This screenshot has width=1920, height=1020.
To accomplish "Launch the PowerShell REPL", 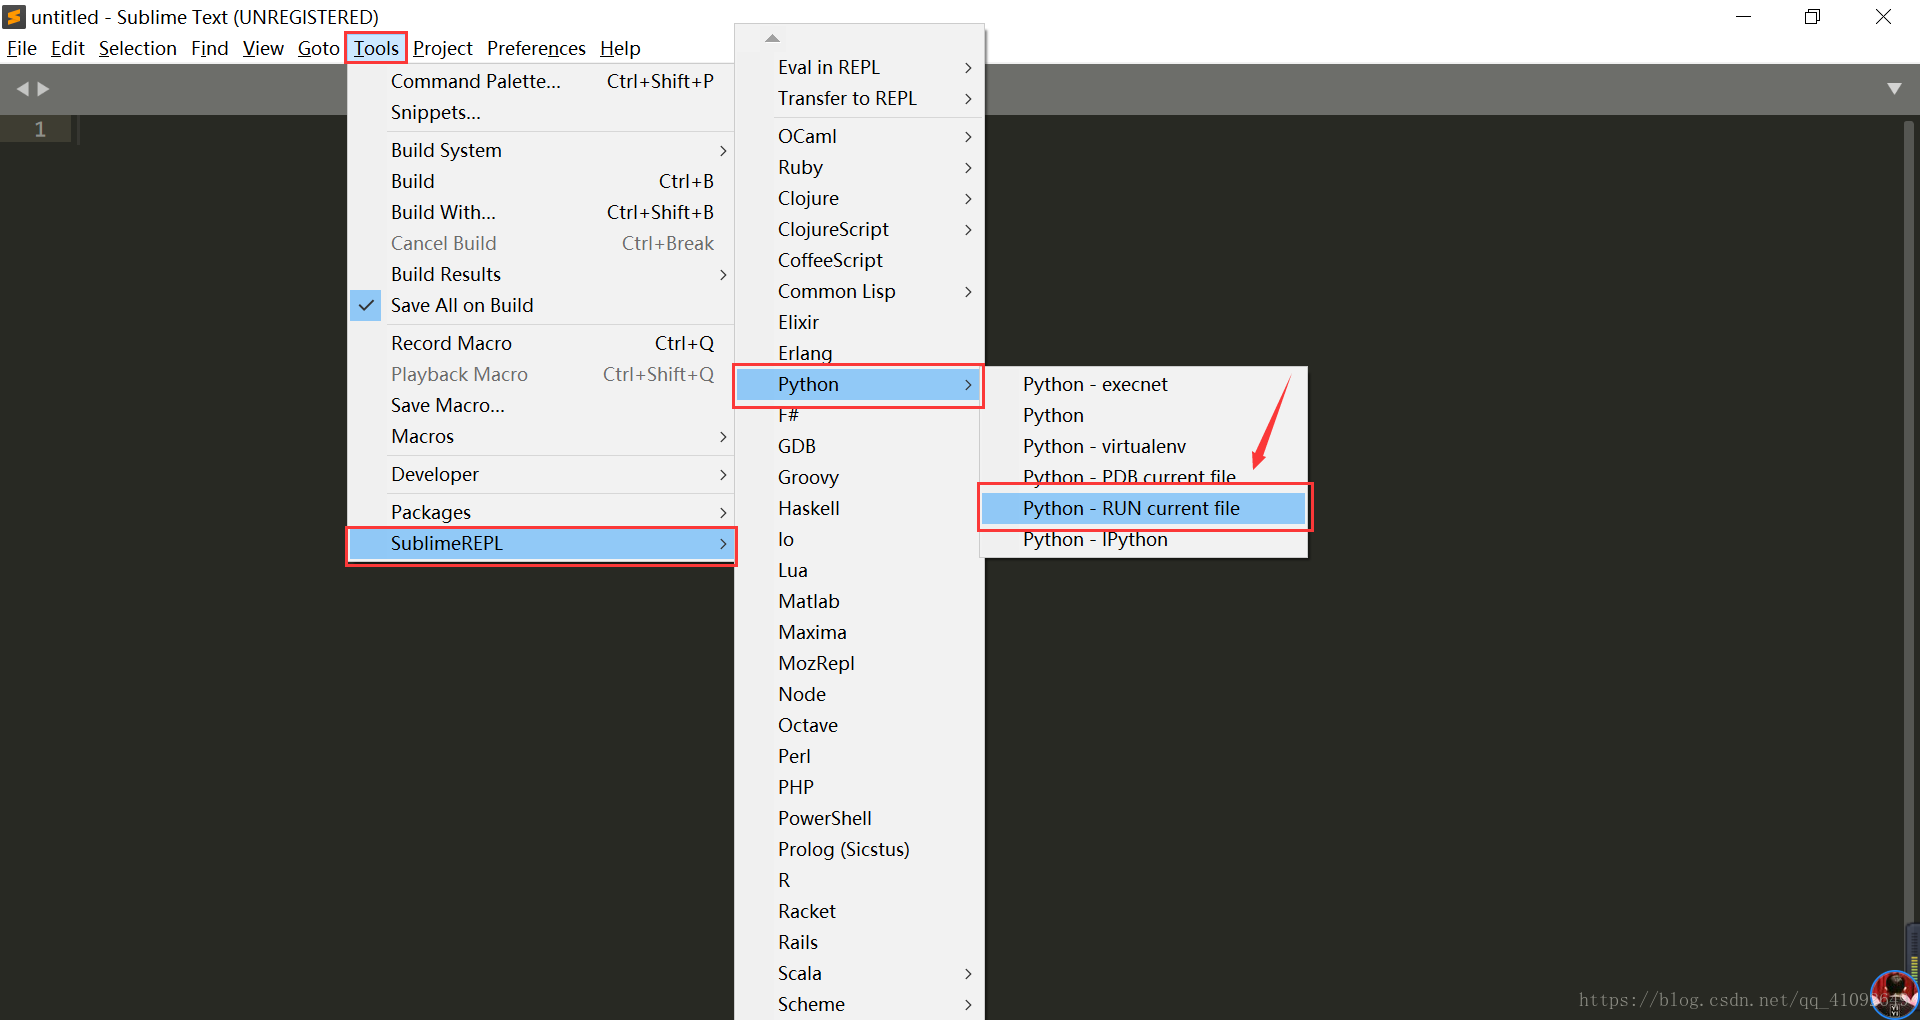I will click(x=859, y=818).
